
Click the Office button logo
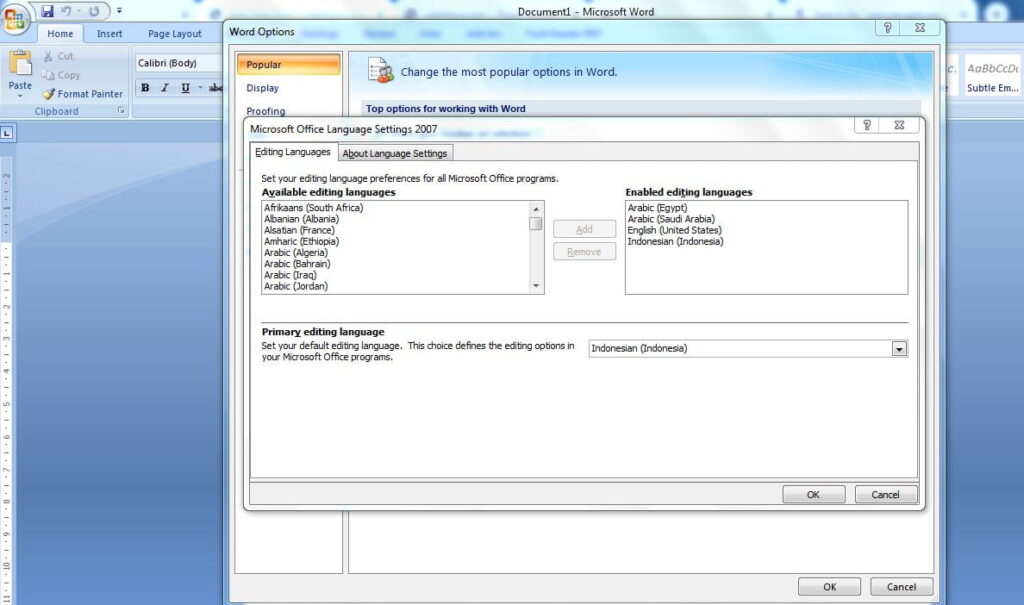(14, 18)
